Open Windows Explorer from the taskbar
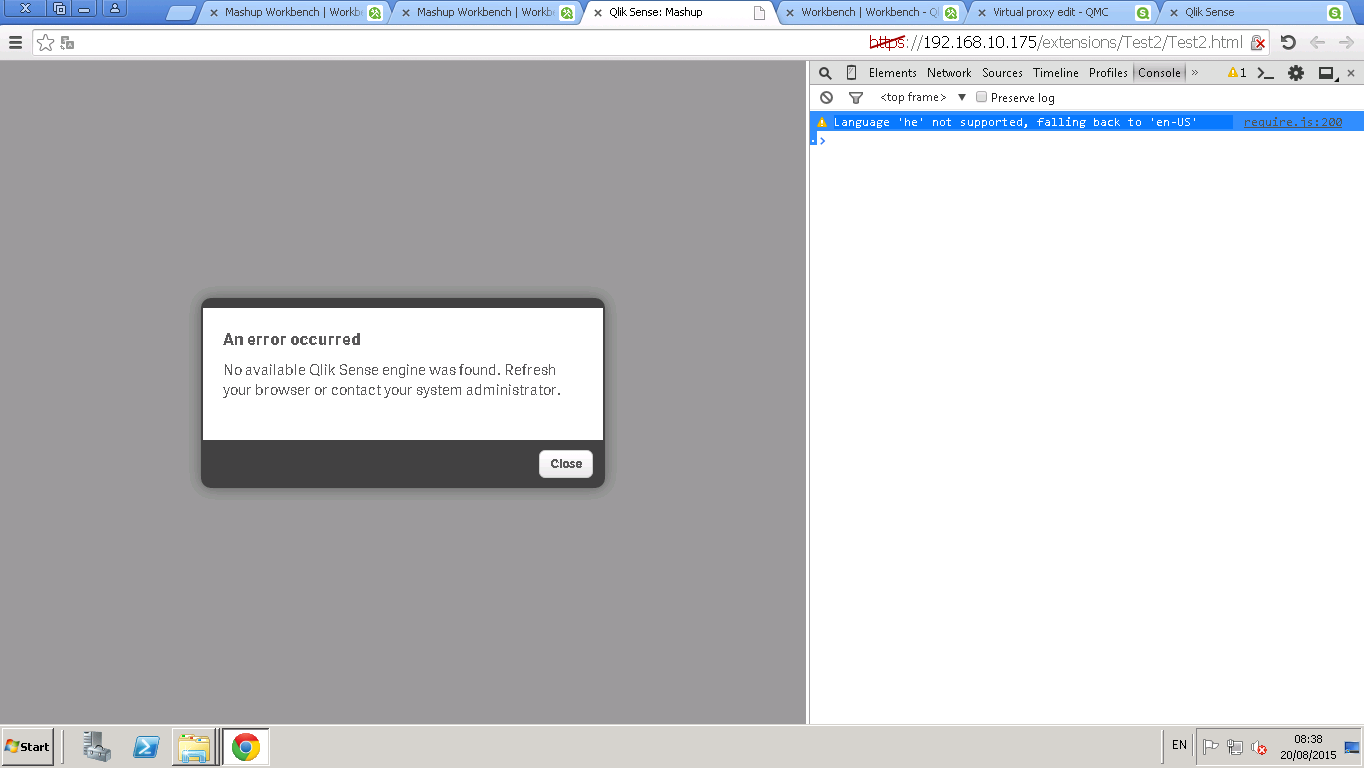The width and height of the screenshot is (1364, 768). click(x=194, y=747)
